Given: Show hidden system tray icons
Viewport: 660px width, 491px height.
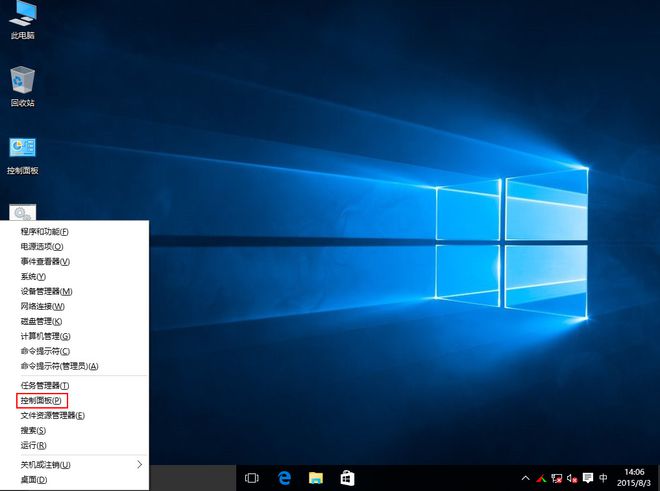Looking at the screenshot, I should [x=525, y=478].
